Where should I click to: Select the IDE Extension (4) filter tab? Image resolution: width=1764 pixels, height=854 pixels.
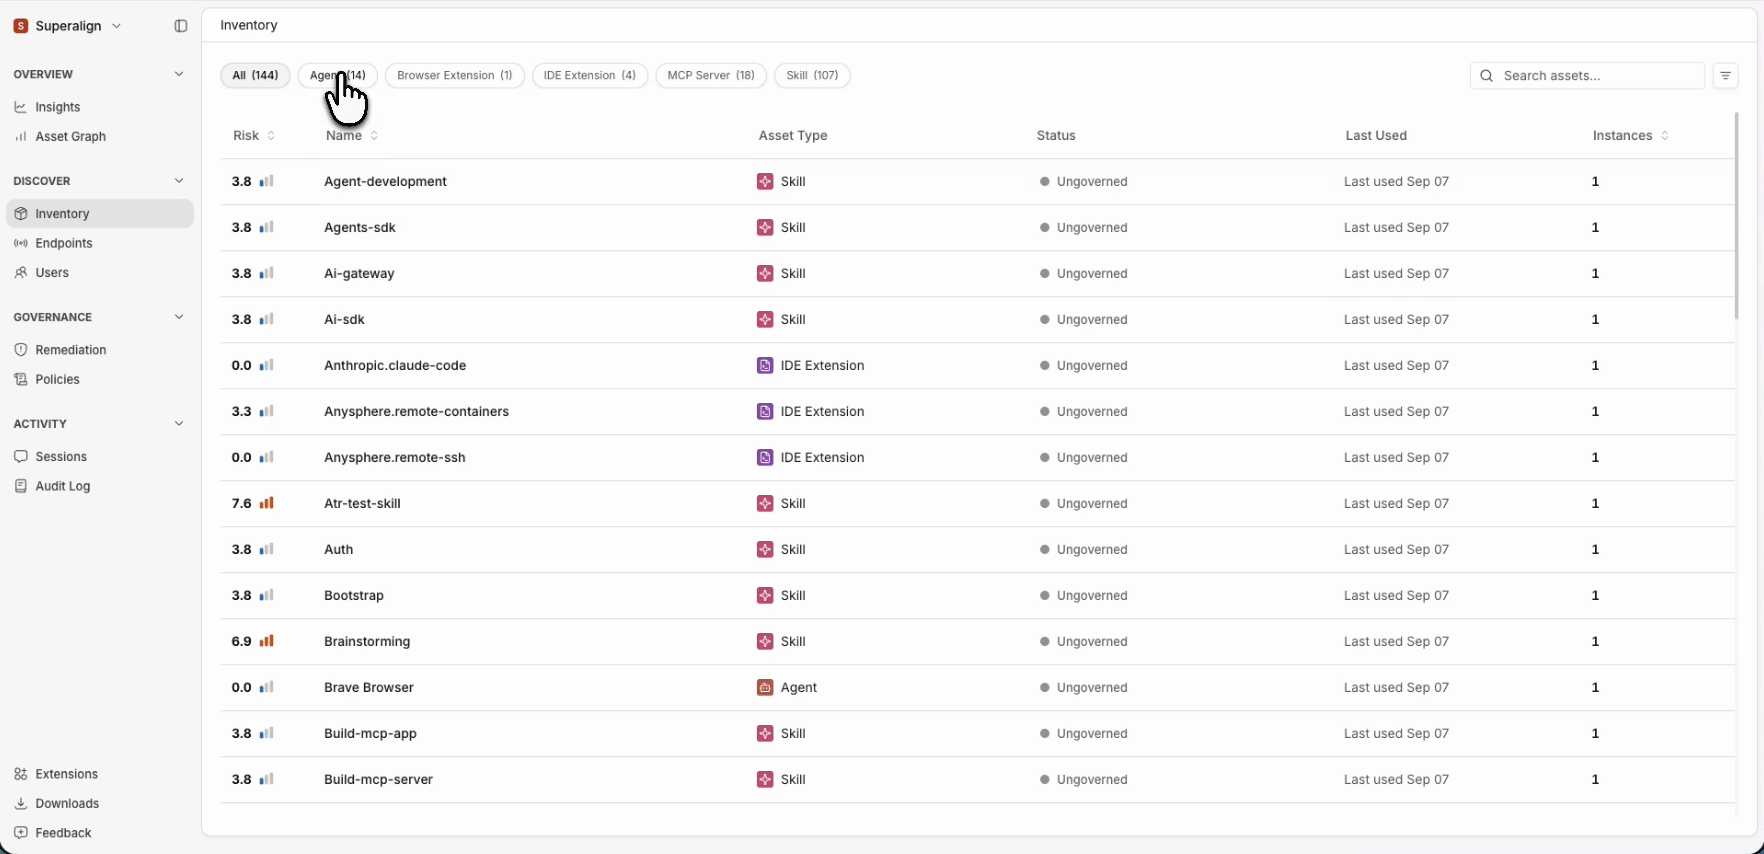click(x=590, y=76)
